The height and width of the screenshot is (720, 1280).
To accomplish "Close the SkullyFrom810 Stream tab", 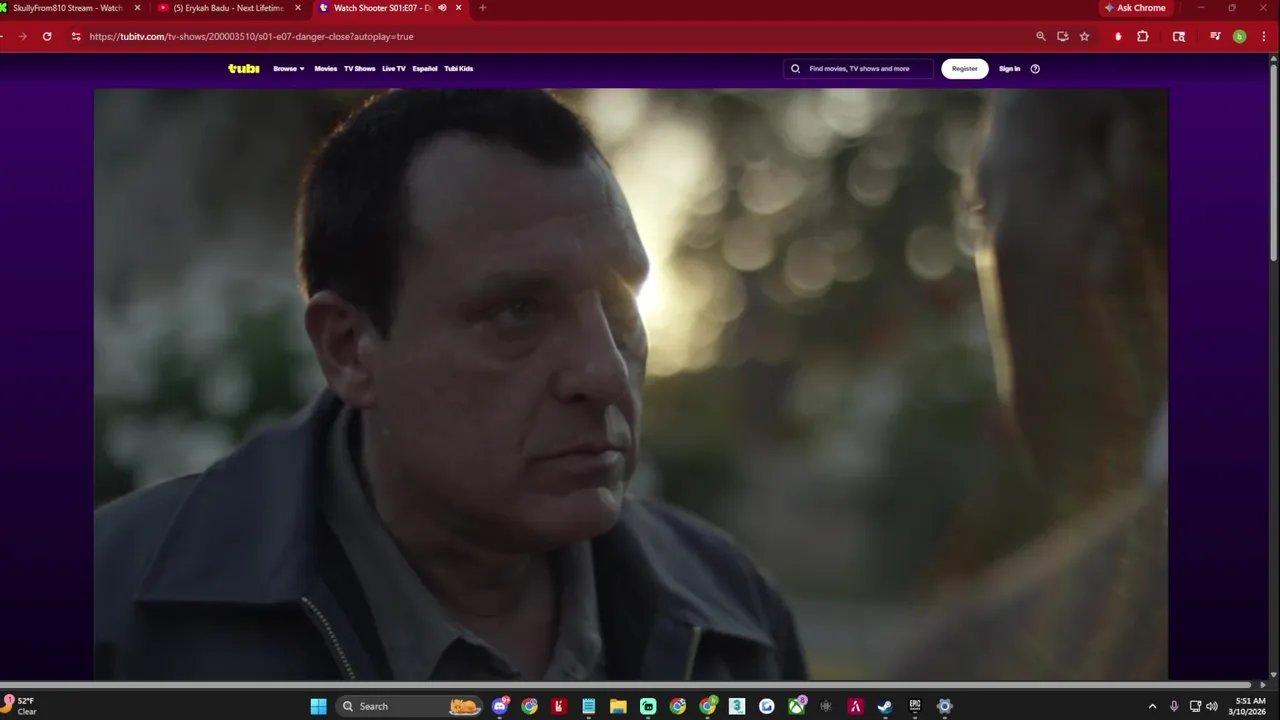I will point(138,8).
